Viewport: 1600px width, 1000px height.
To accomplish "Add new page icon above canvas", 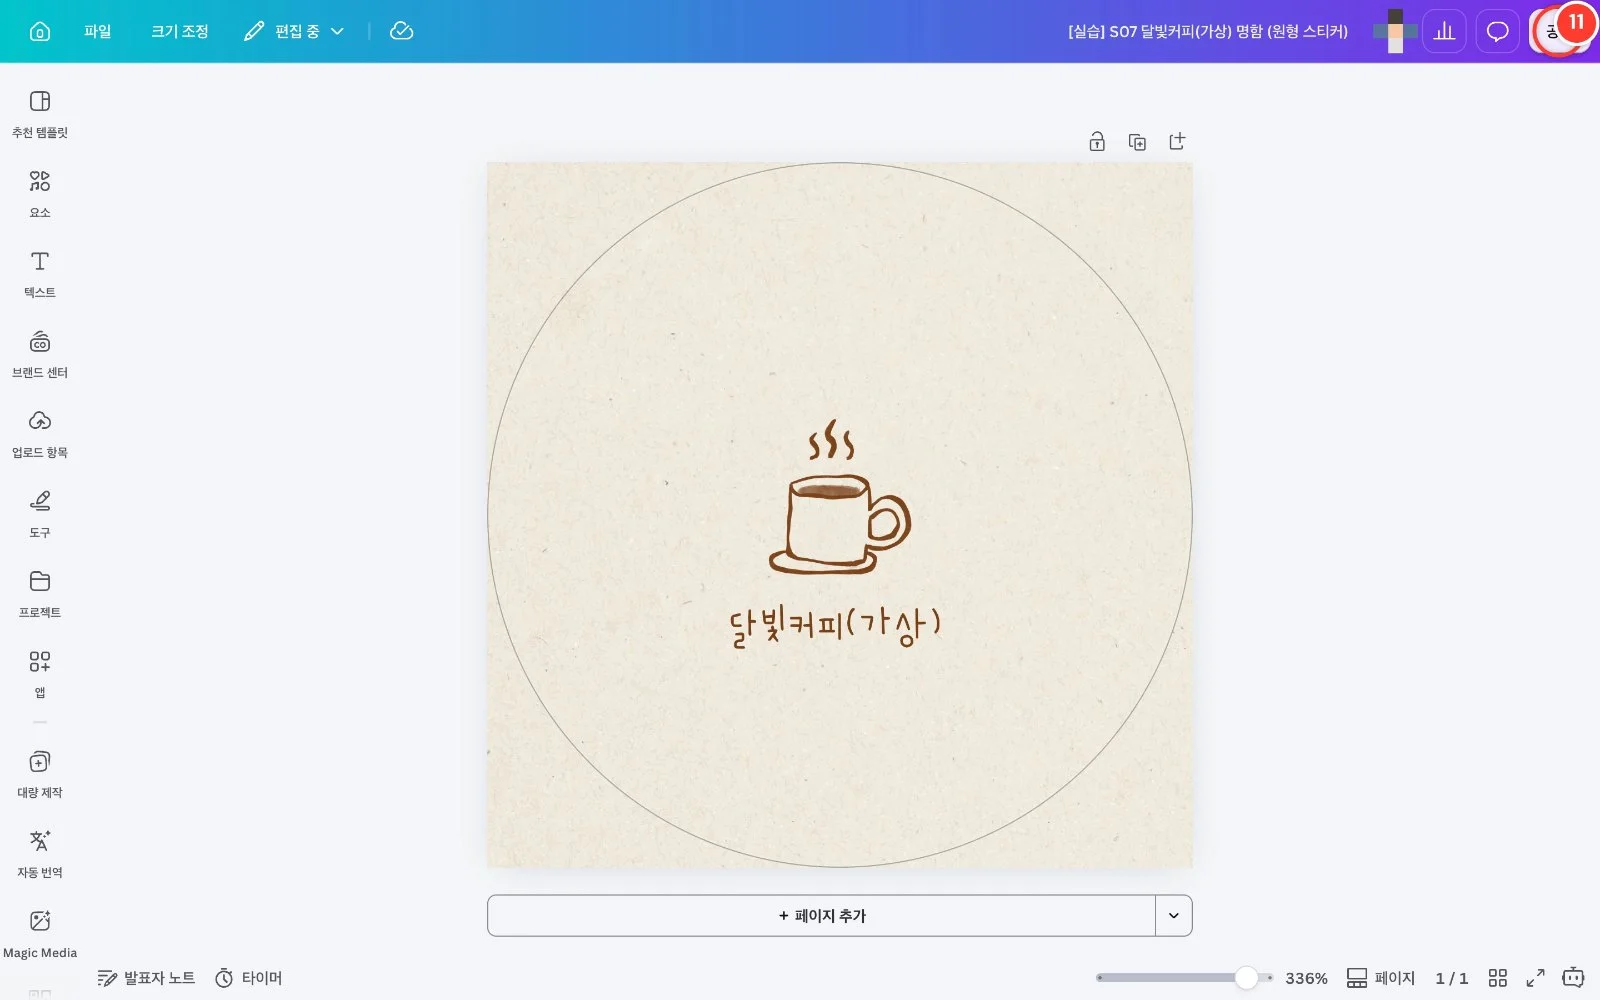I will click(x=1177, y=141).
